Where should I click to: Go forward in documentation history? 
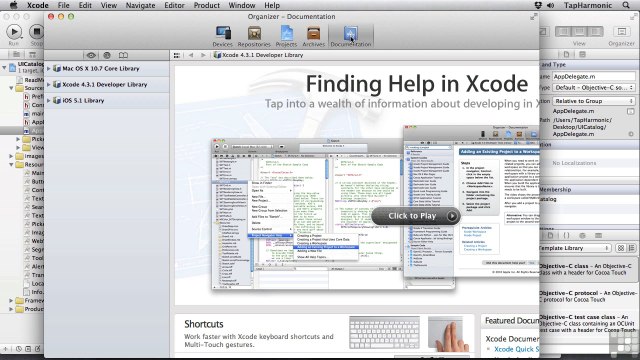(x=203, y=55)
